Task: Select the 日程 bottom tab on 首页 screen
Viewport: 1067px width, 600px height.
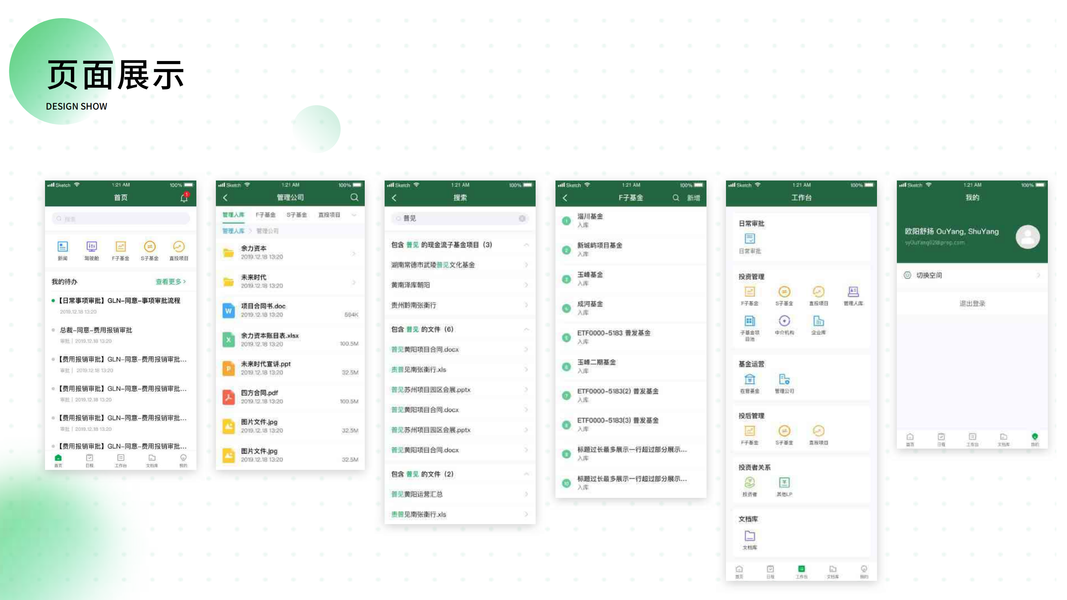Action: (89, 461)
